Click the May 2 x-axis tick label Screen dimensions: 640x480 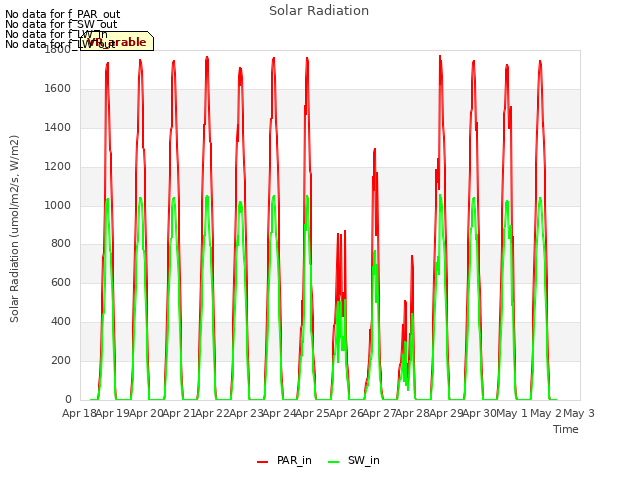[546, 413]
